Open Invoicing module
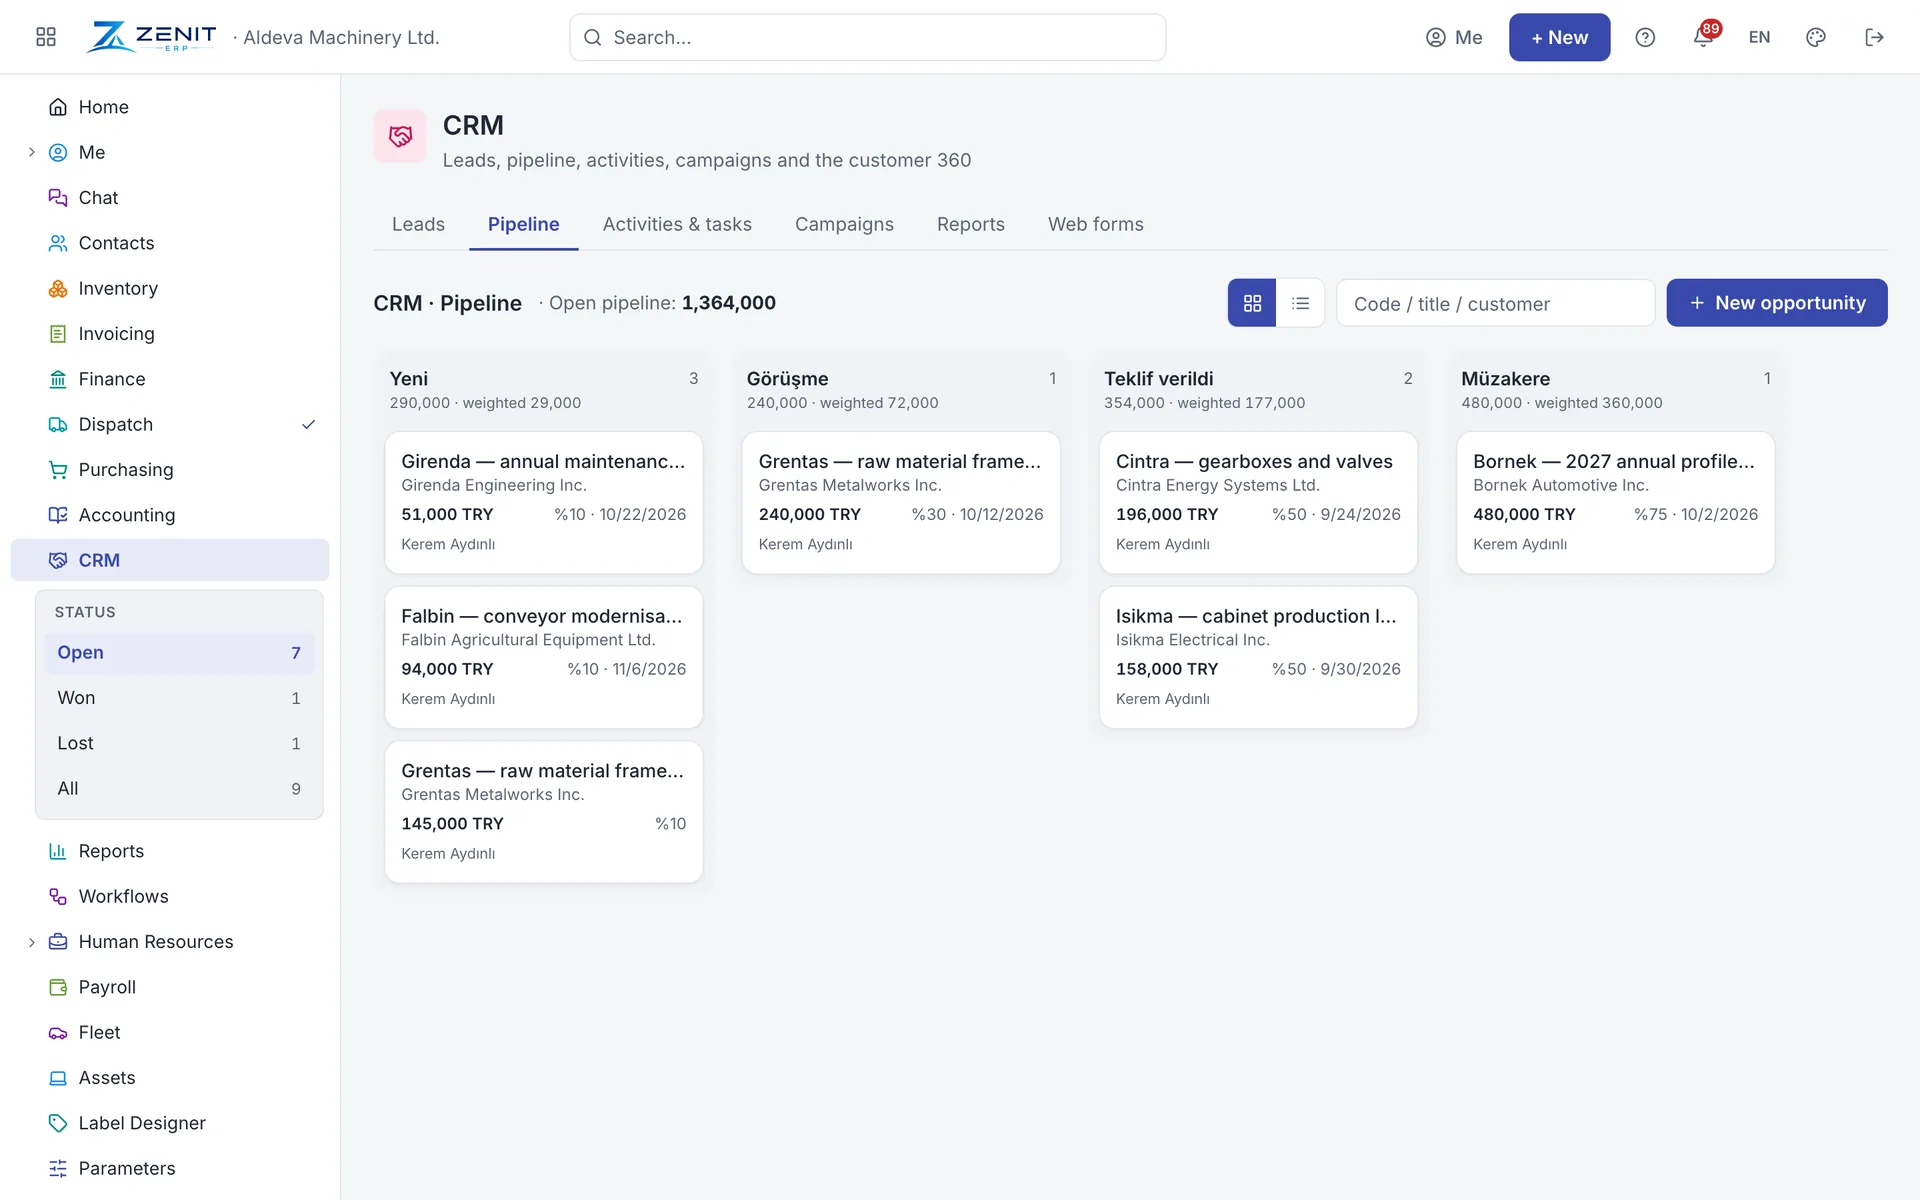The height and width of the screenshot is (1200, 1920). [170, 334]
